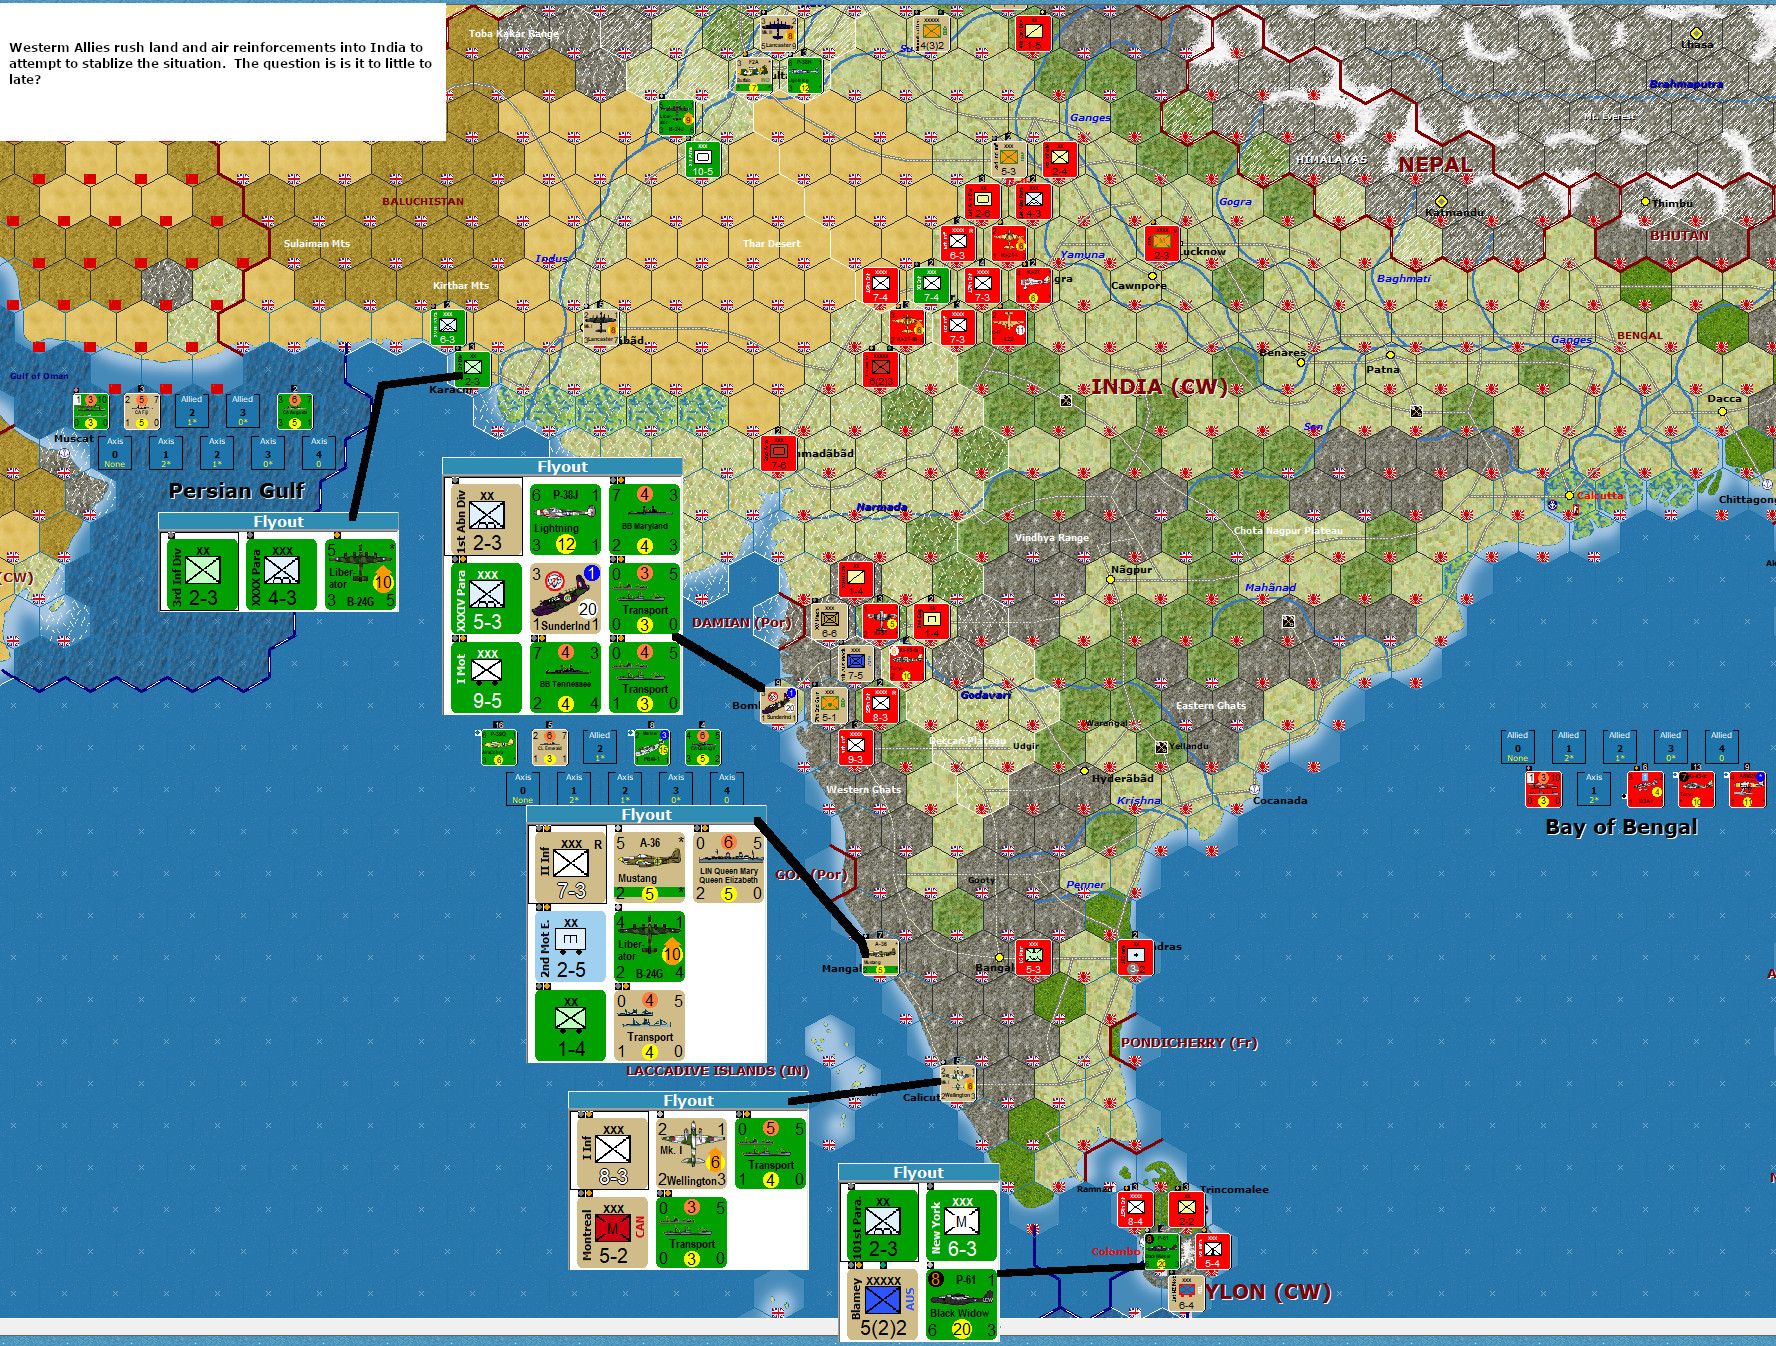Pick the A-36 Mustang counter in the flyout
The height and width of the screenshot is (1346, 1776).
pyautogui.click(x=650, y=866)
